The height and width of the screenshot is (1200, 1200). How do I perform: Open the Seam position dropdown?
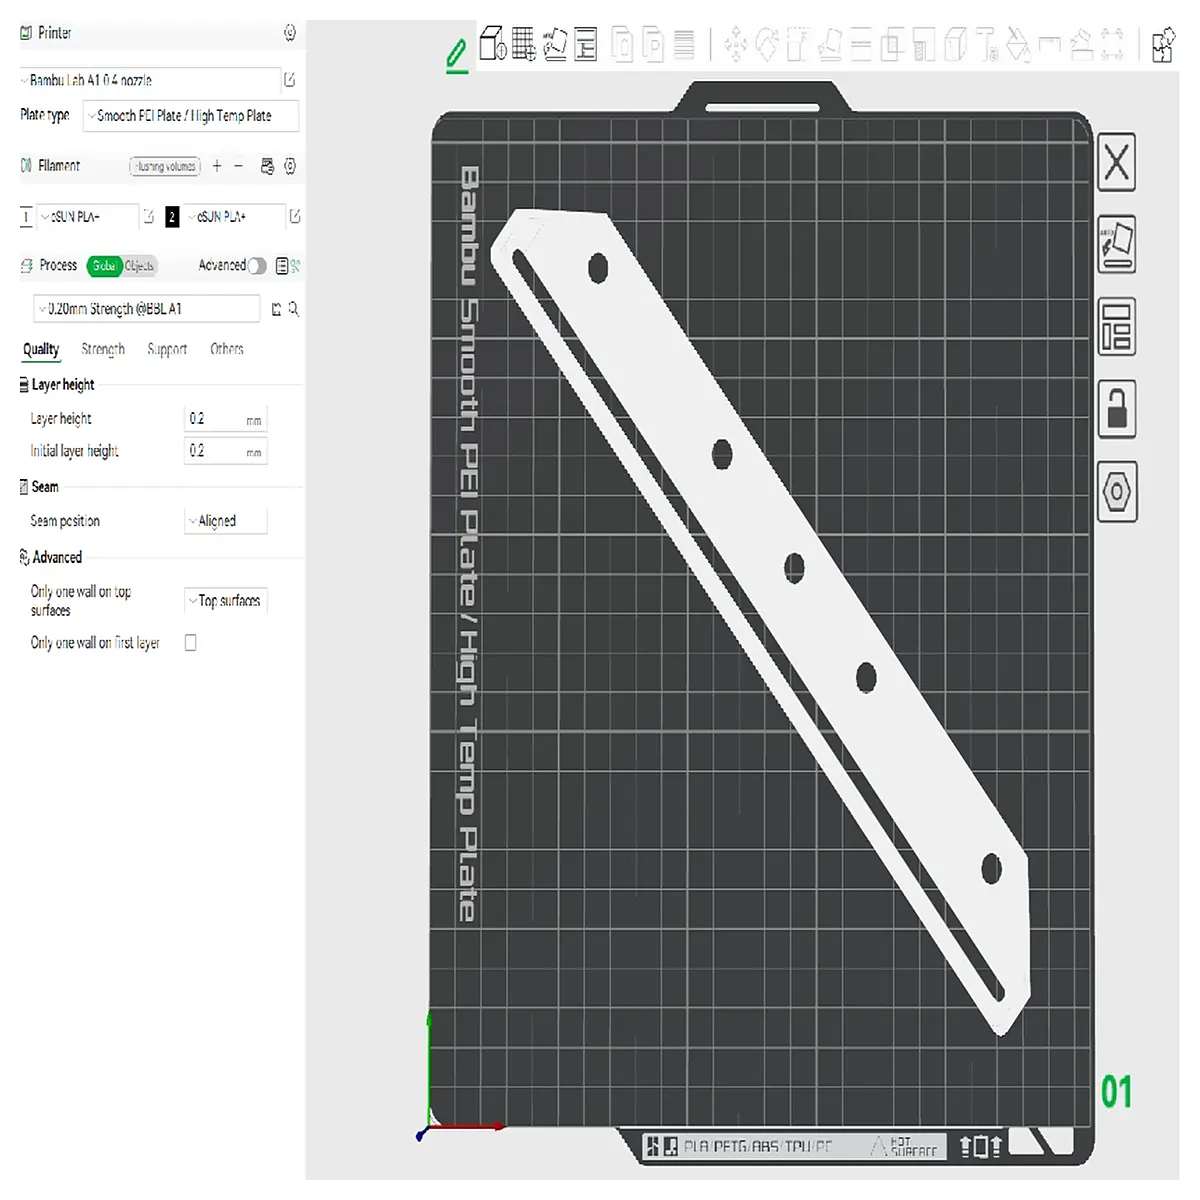(x=226, y=521)
